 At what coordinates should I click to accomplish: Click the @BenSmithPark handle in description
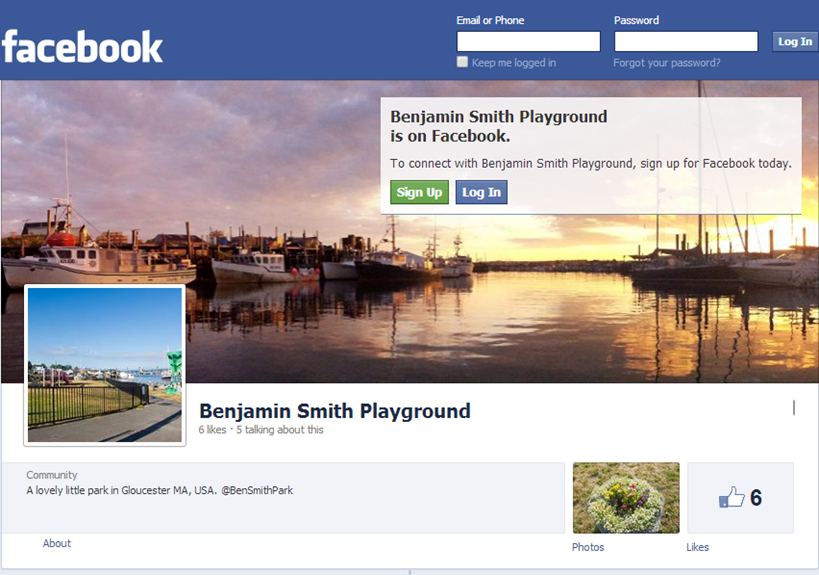click(257, 491)
